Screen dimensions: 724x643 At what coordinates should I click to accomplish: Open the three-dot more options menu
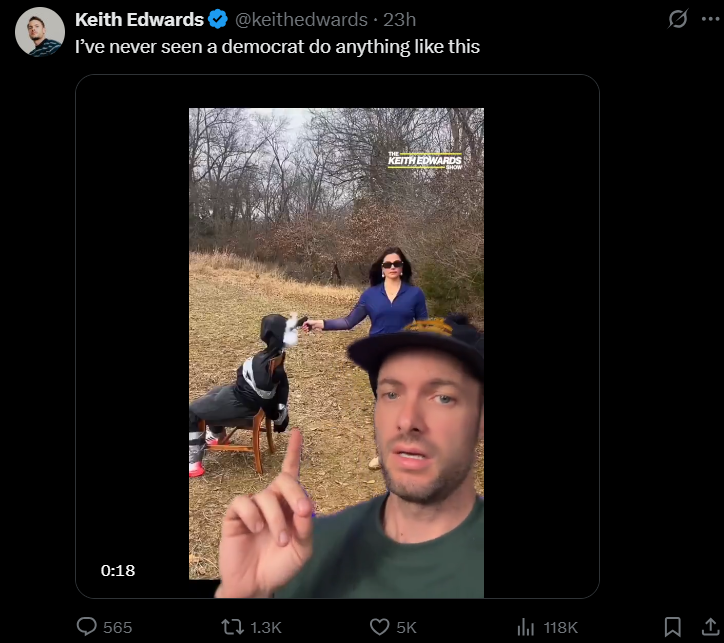pos(711,19)
